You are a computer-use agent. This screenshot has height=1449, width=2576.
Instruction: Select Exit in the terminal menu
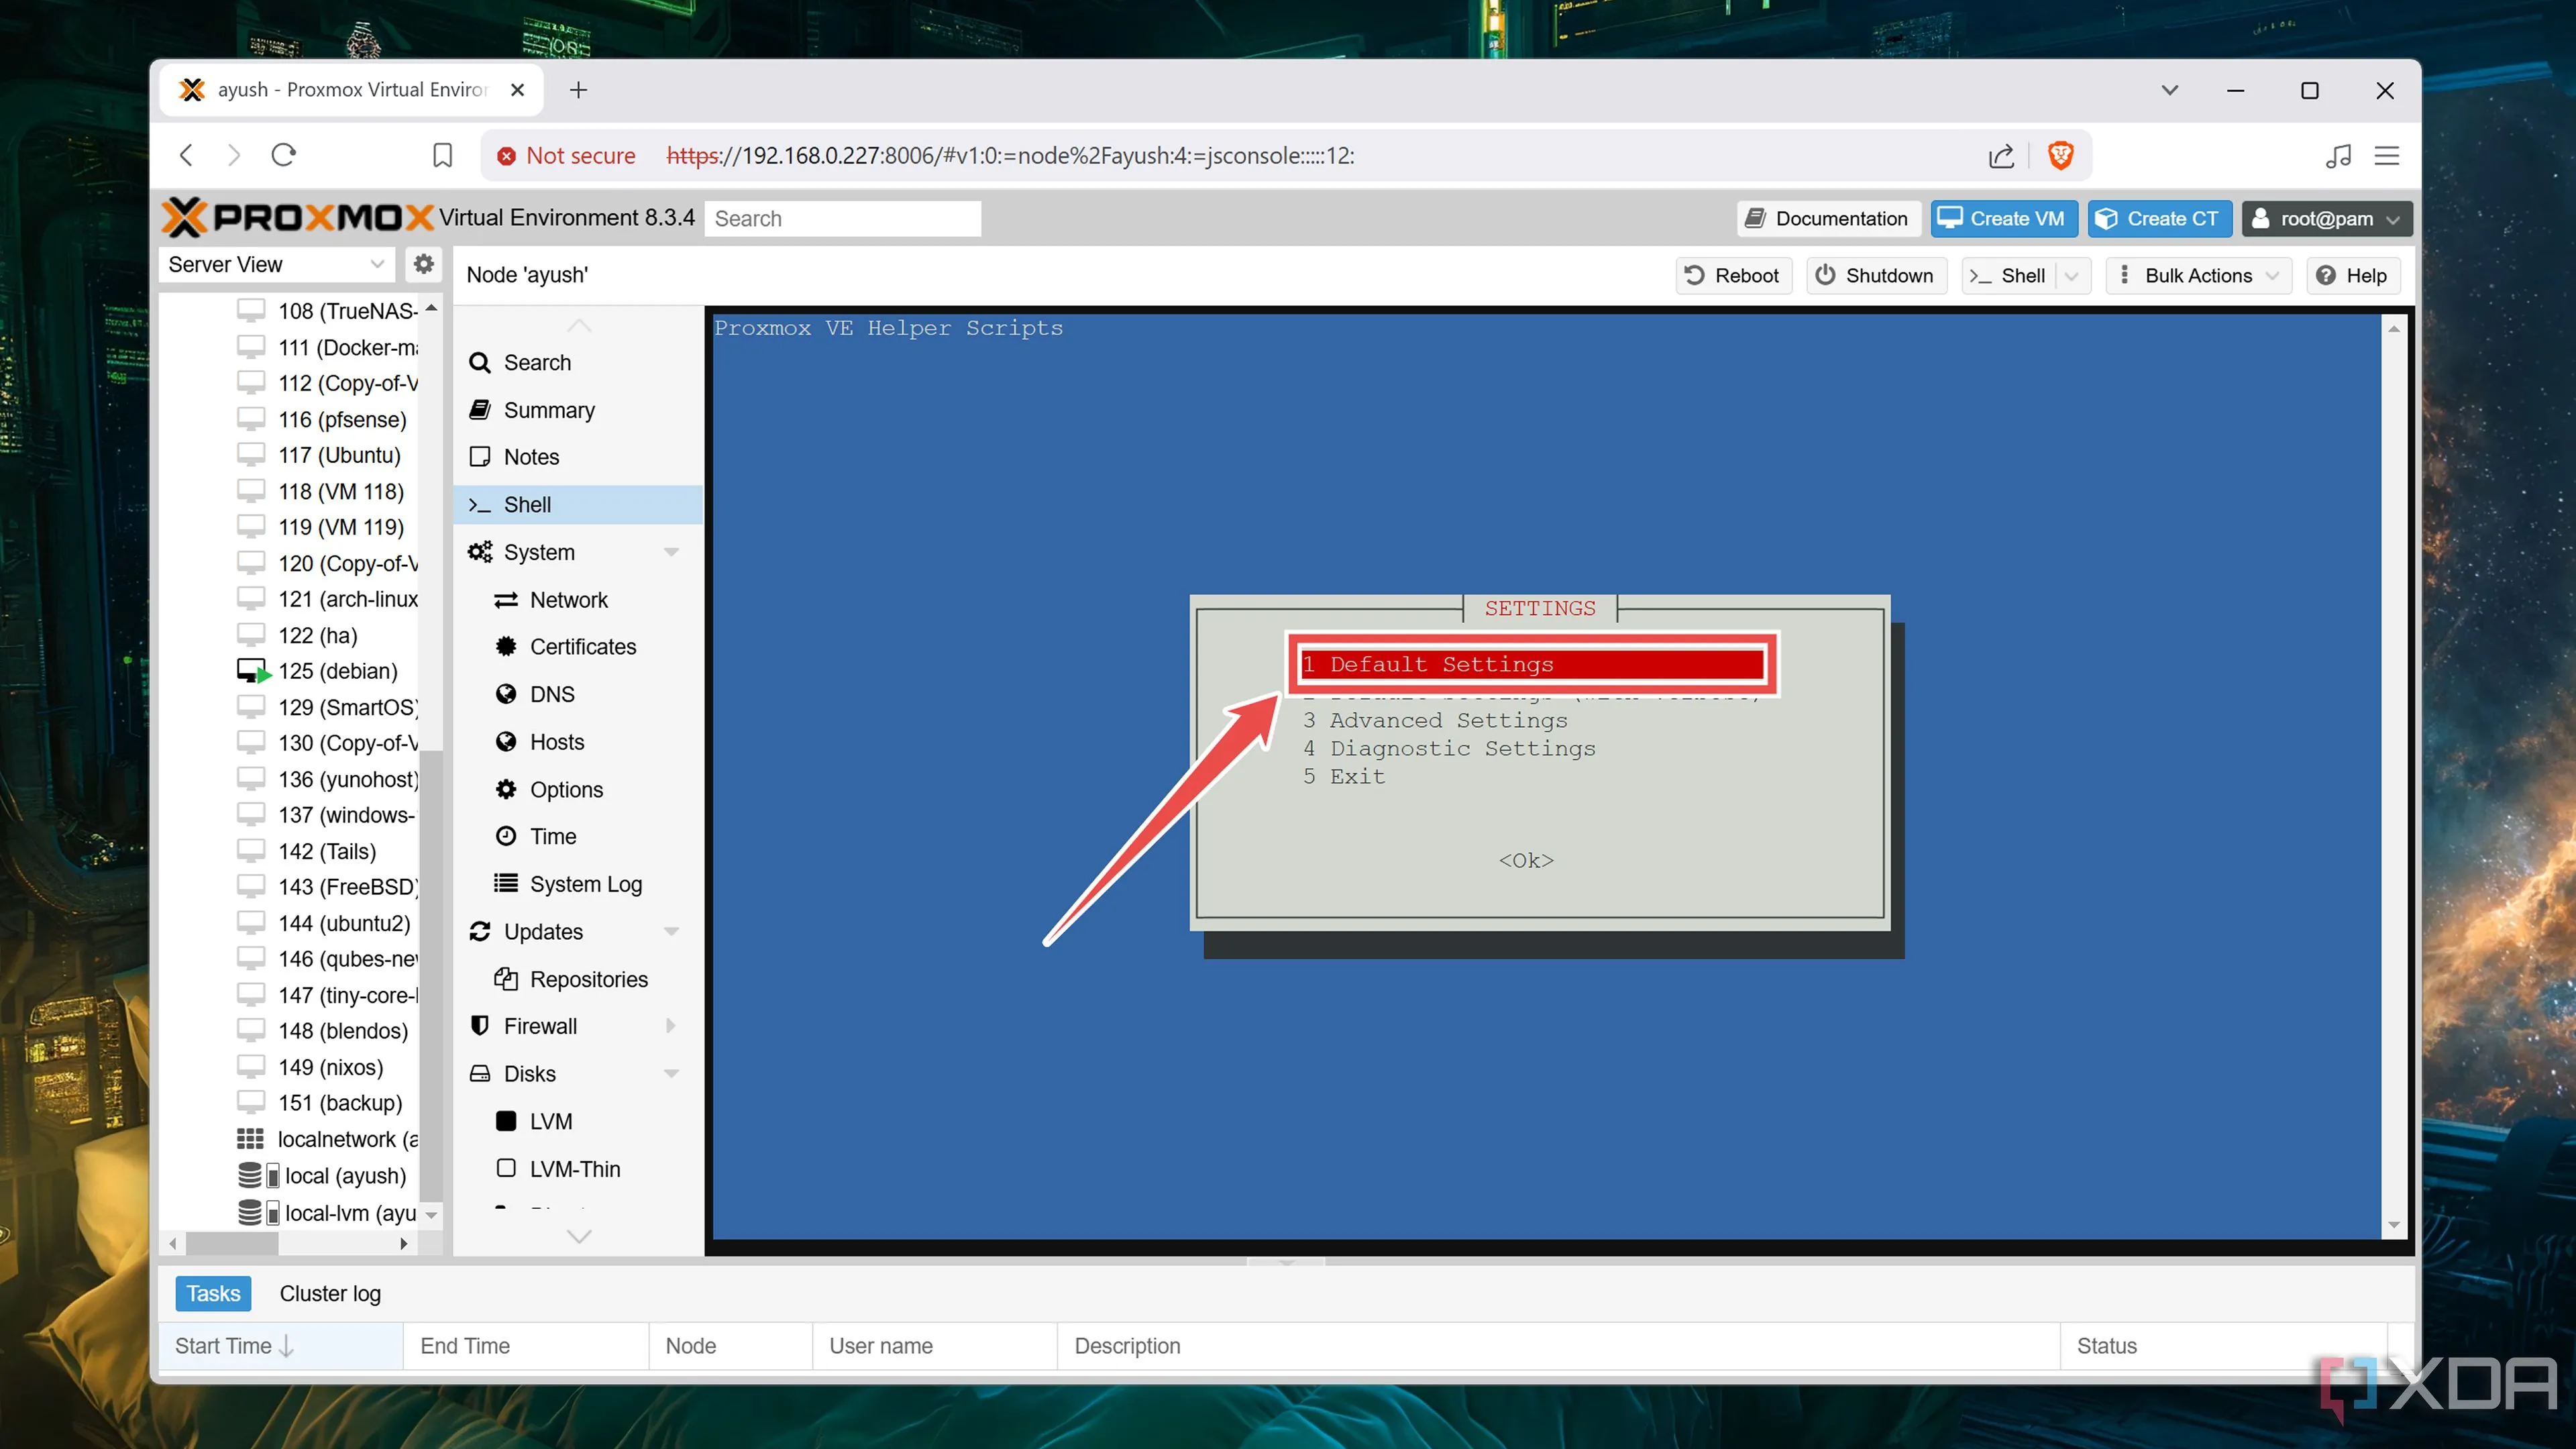(1344, 776)
